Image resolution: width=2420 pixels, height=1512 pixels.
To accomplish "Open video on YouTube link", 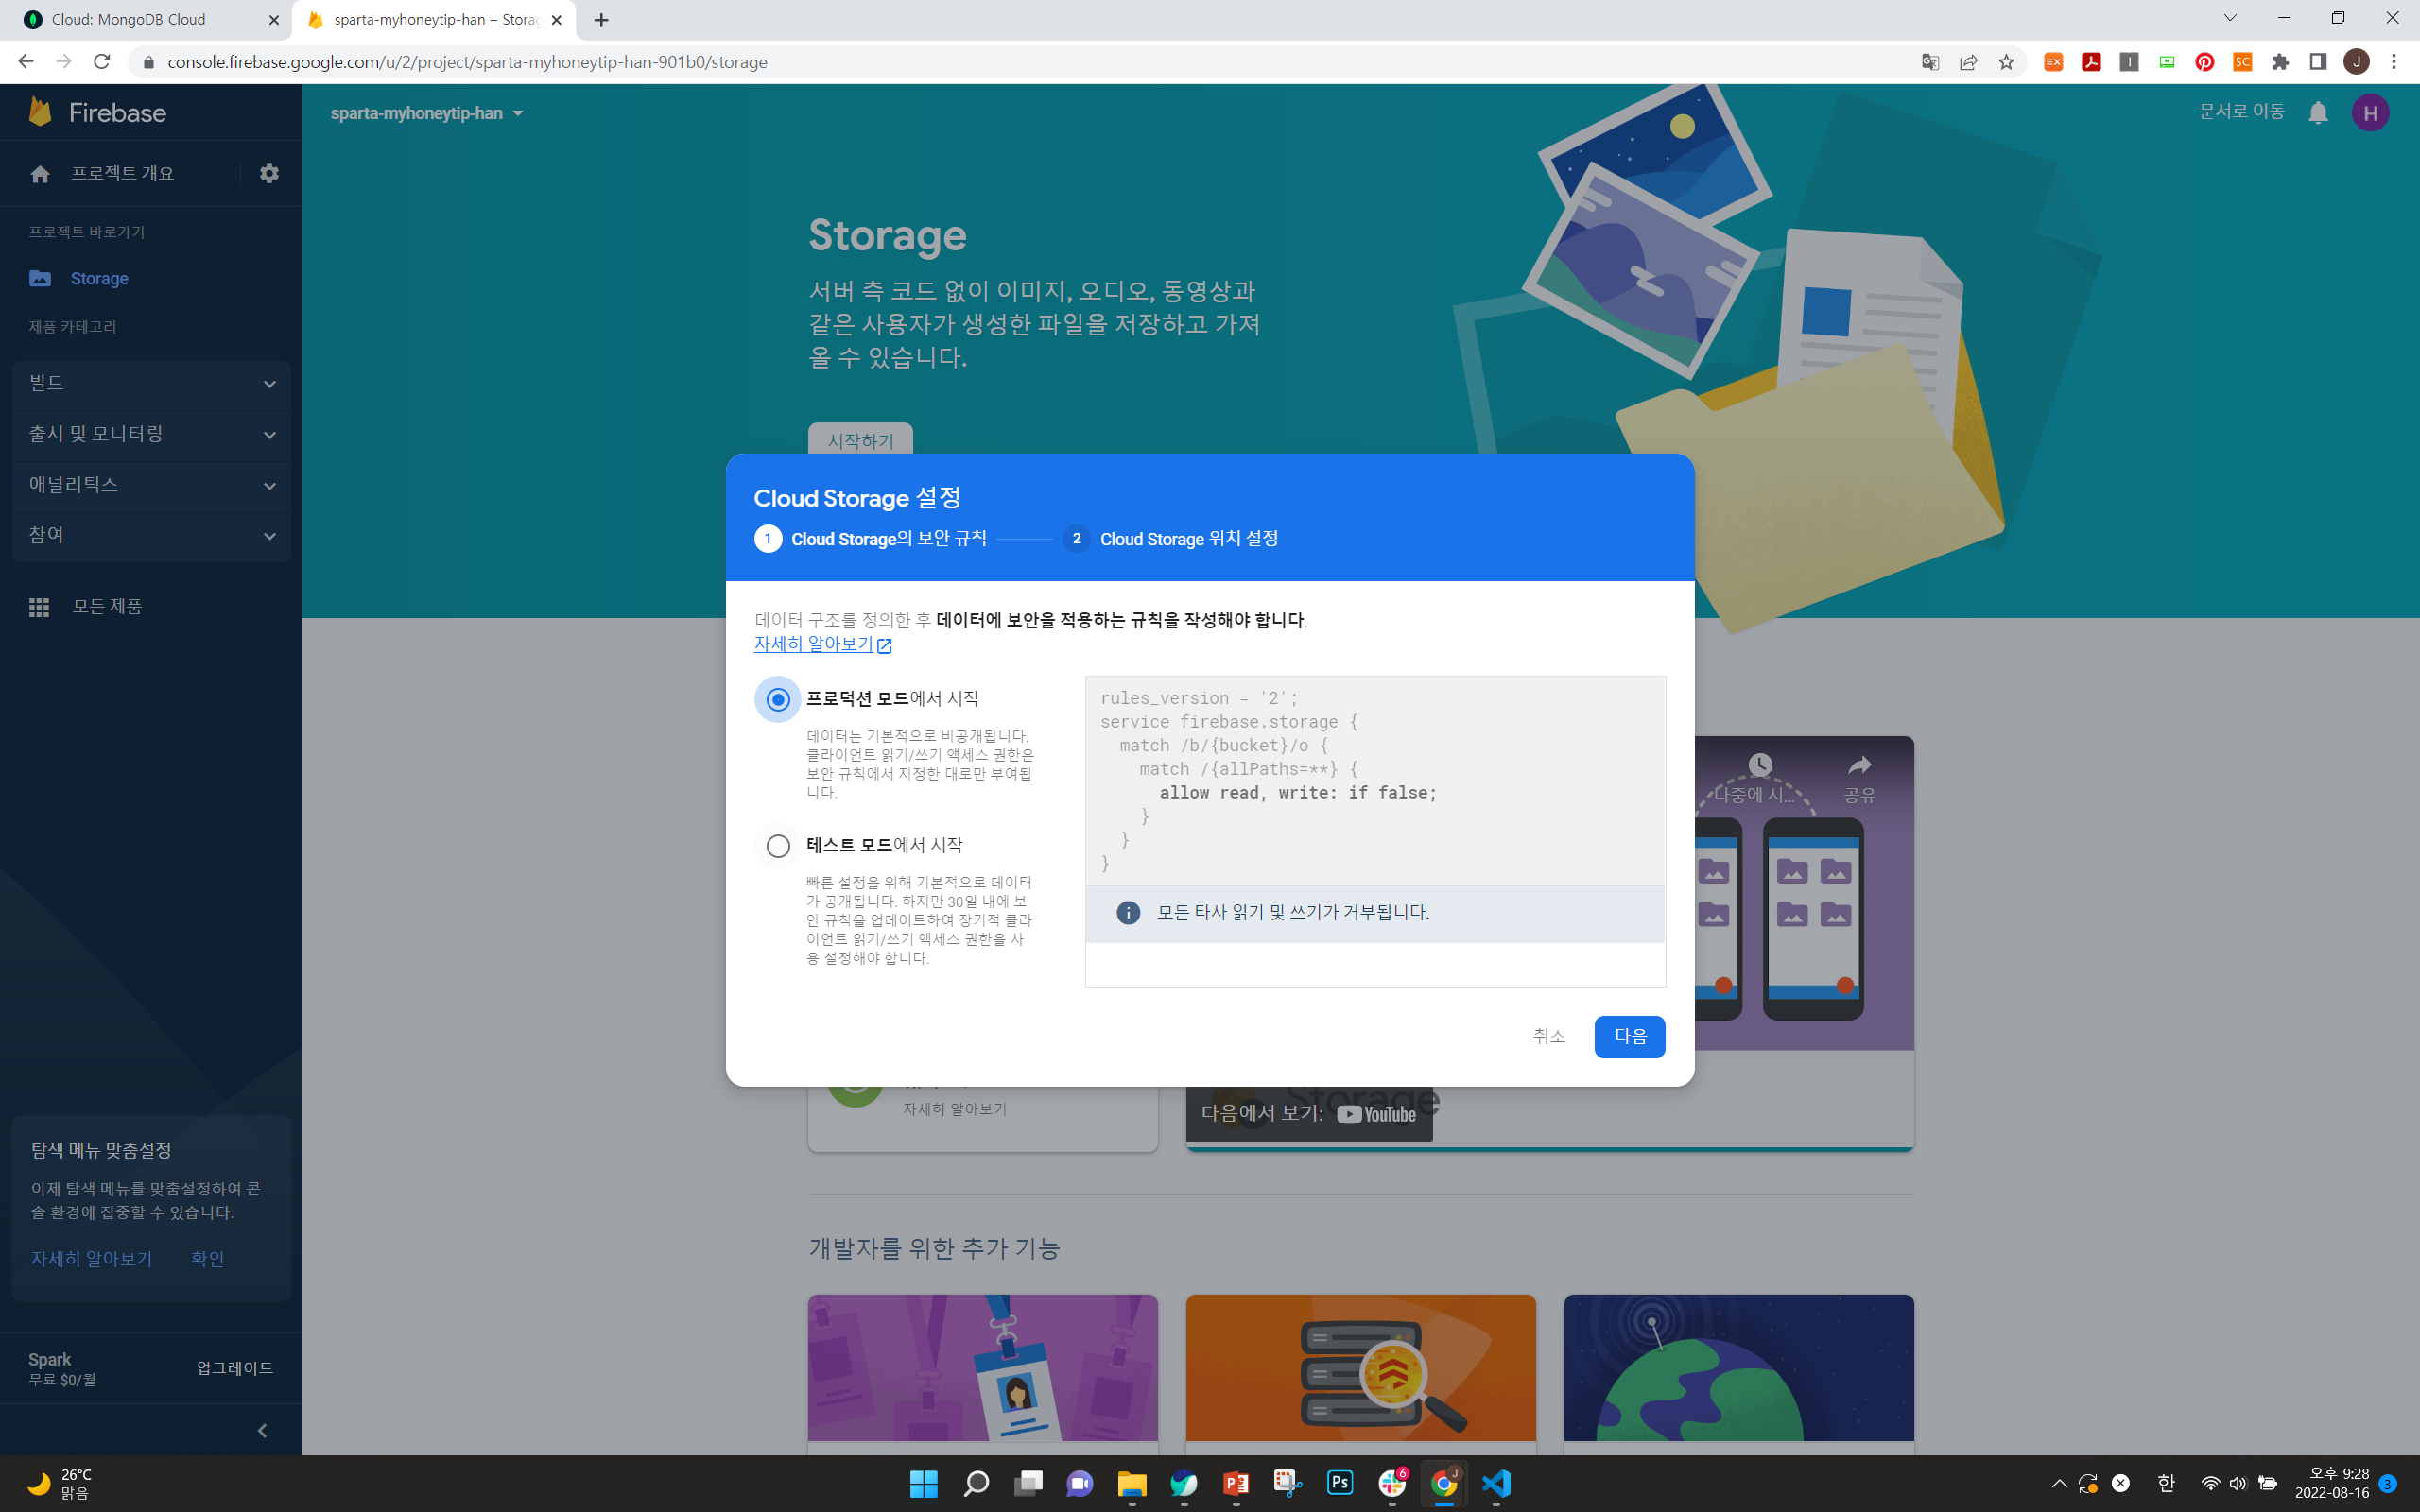I will [1309, 1113].
